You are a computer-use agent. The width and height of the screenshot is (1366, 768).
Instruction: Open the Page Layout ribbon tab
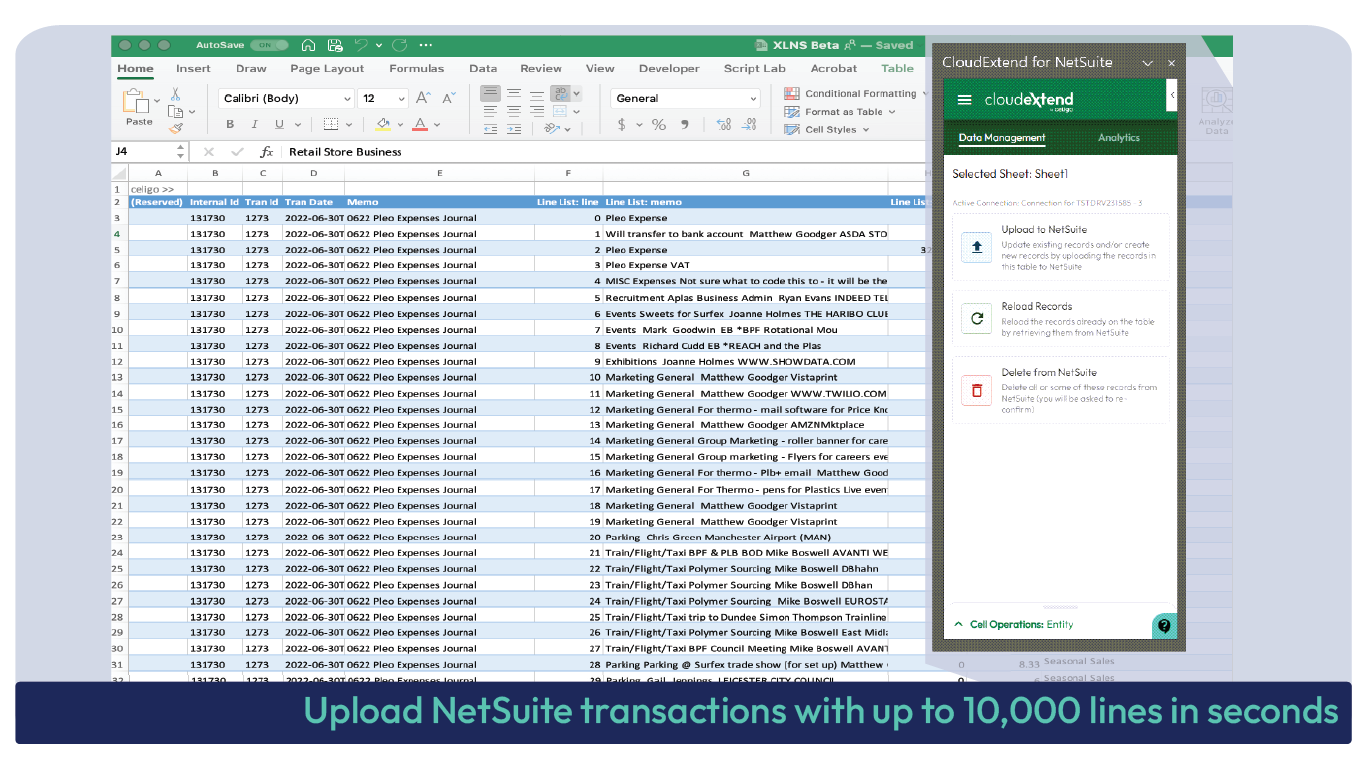click(327, 69)
